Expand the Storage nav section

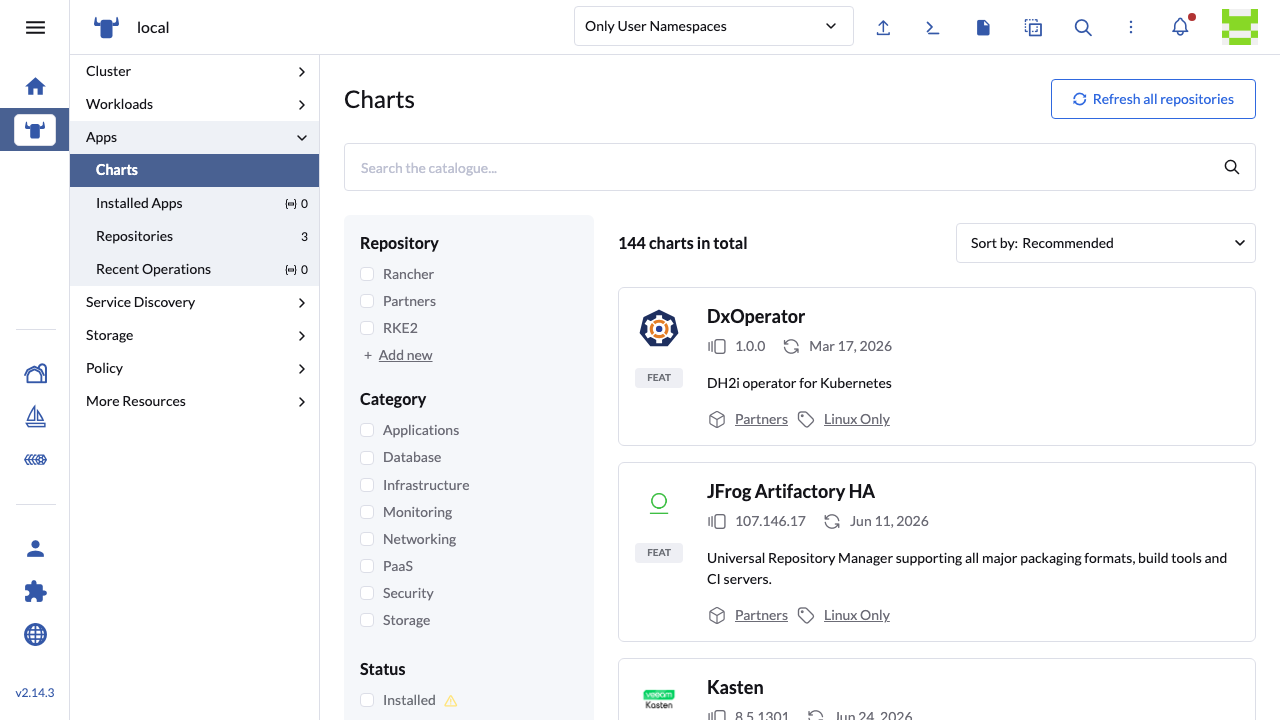(194, 335)
